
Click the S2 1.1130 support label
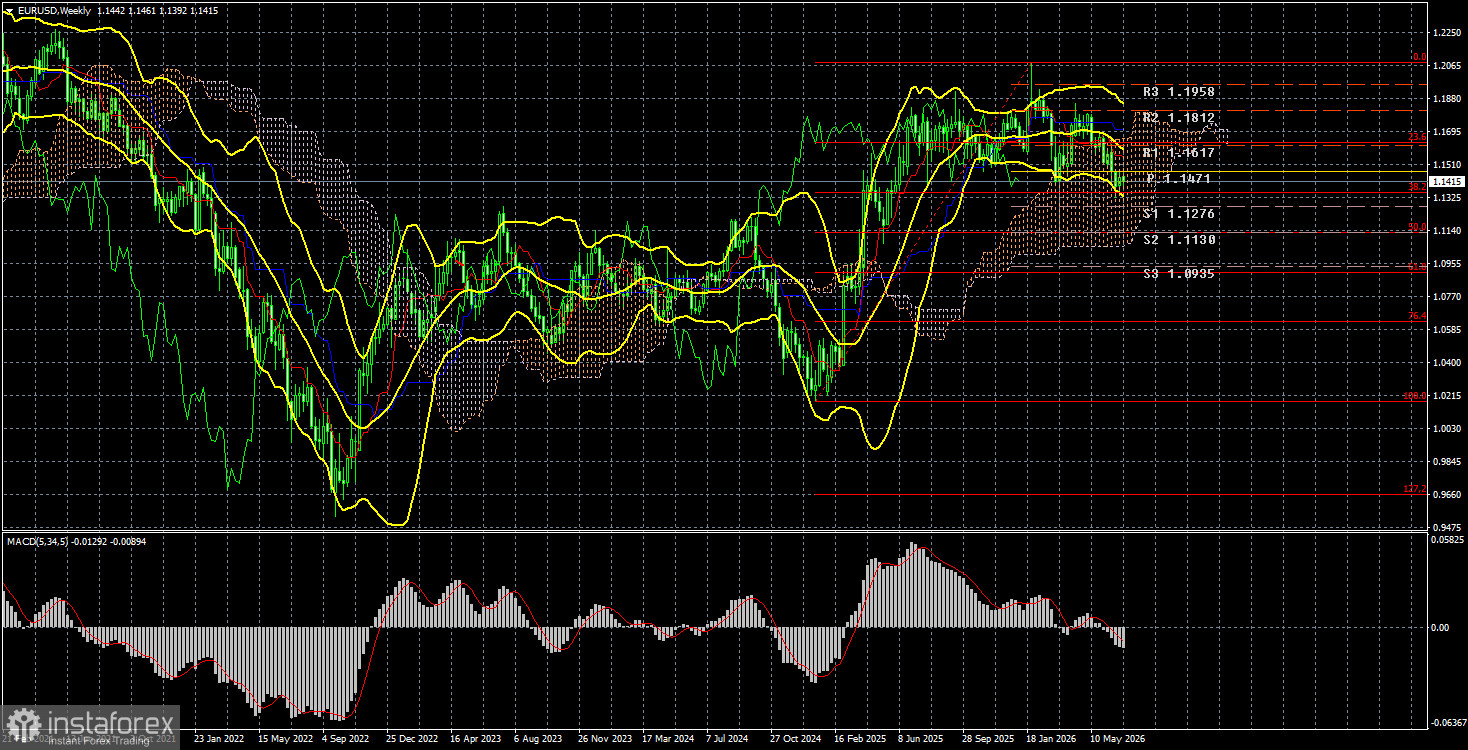1179,240
